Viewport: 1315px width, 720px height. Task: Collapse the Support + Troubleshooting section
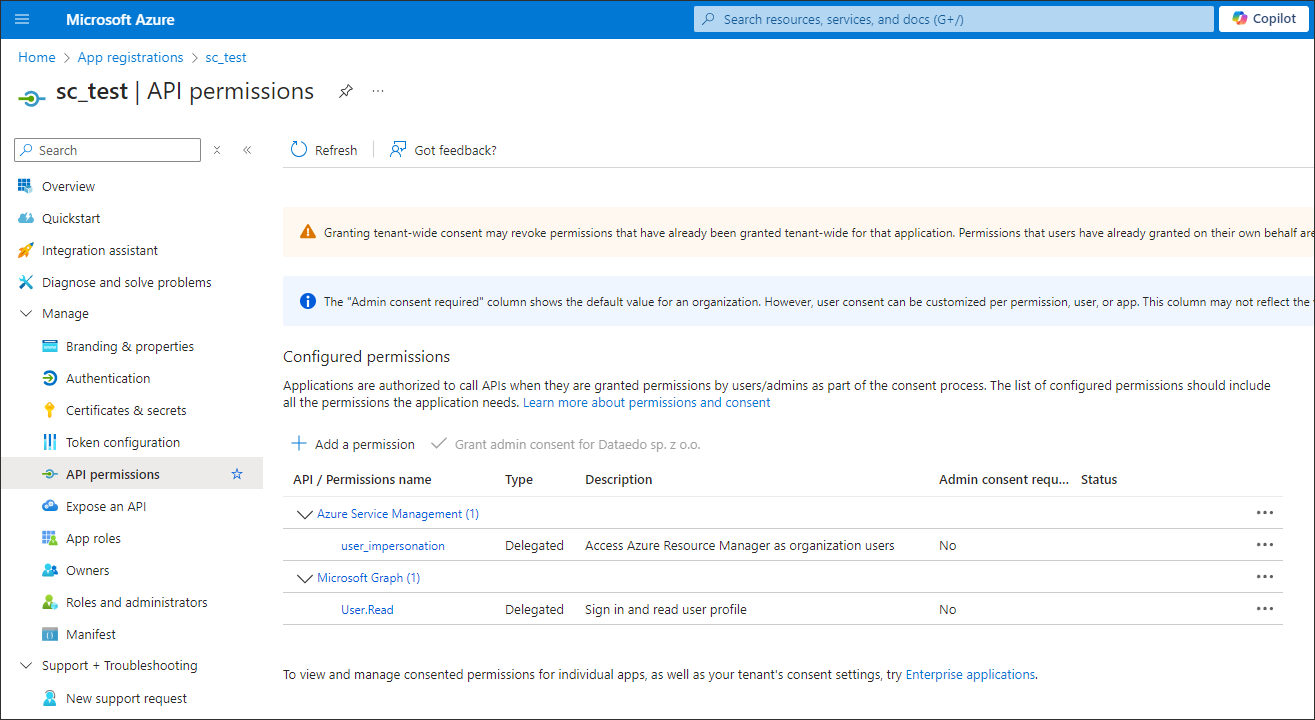[x=26, y=666]
